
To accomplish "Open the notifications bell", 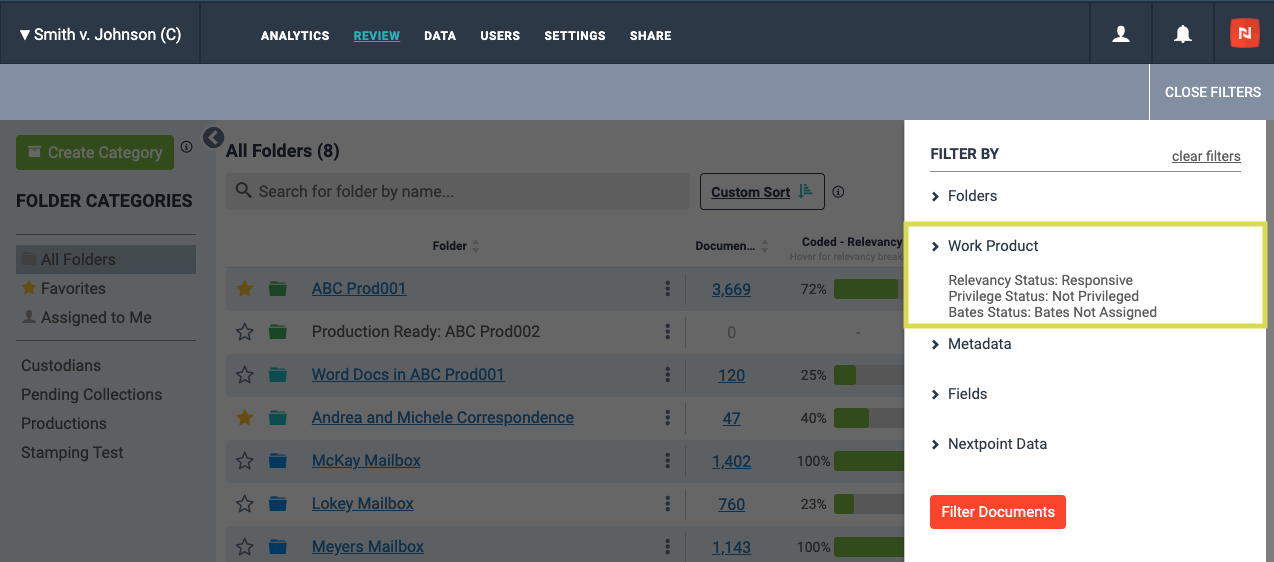I will coord(1182,34).
